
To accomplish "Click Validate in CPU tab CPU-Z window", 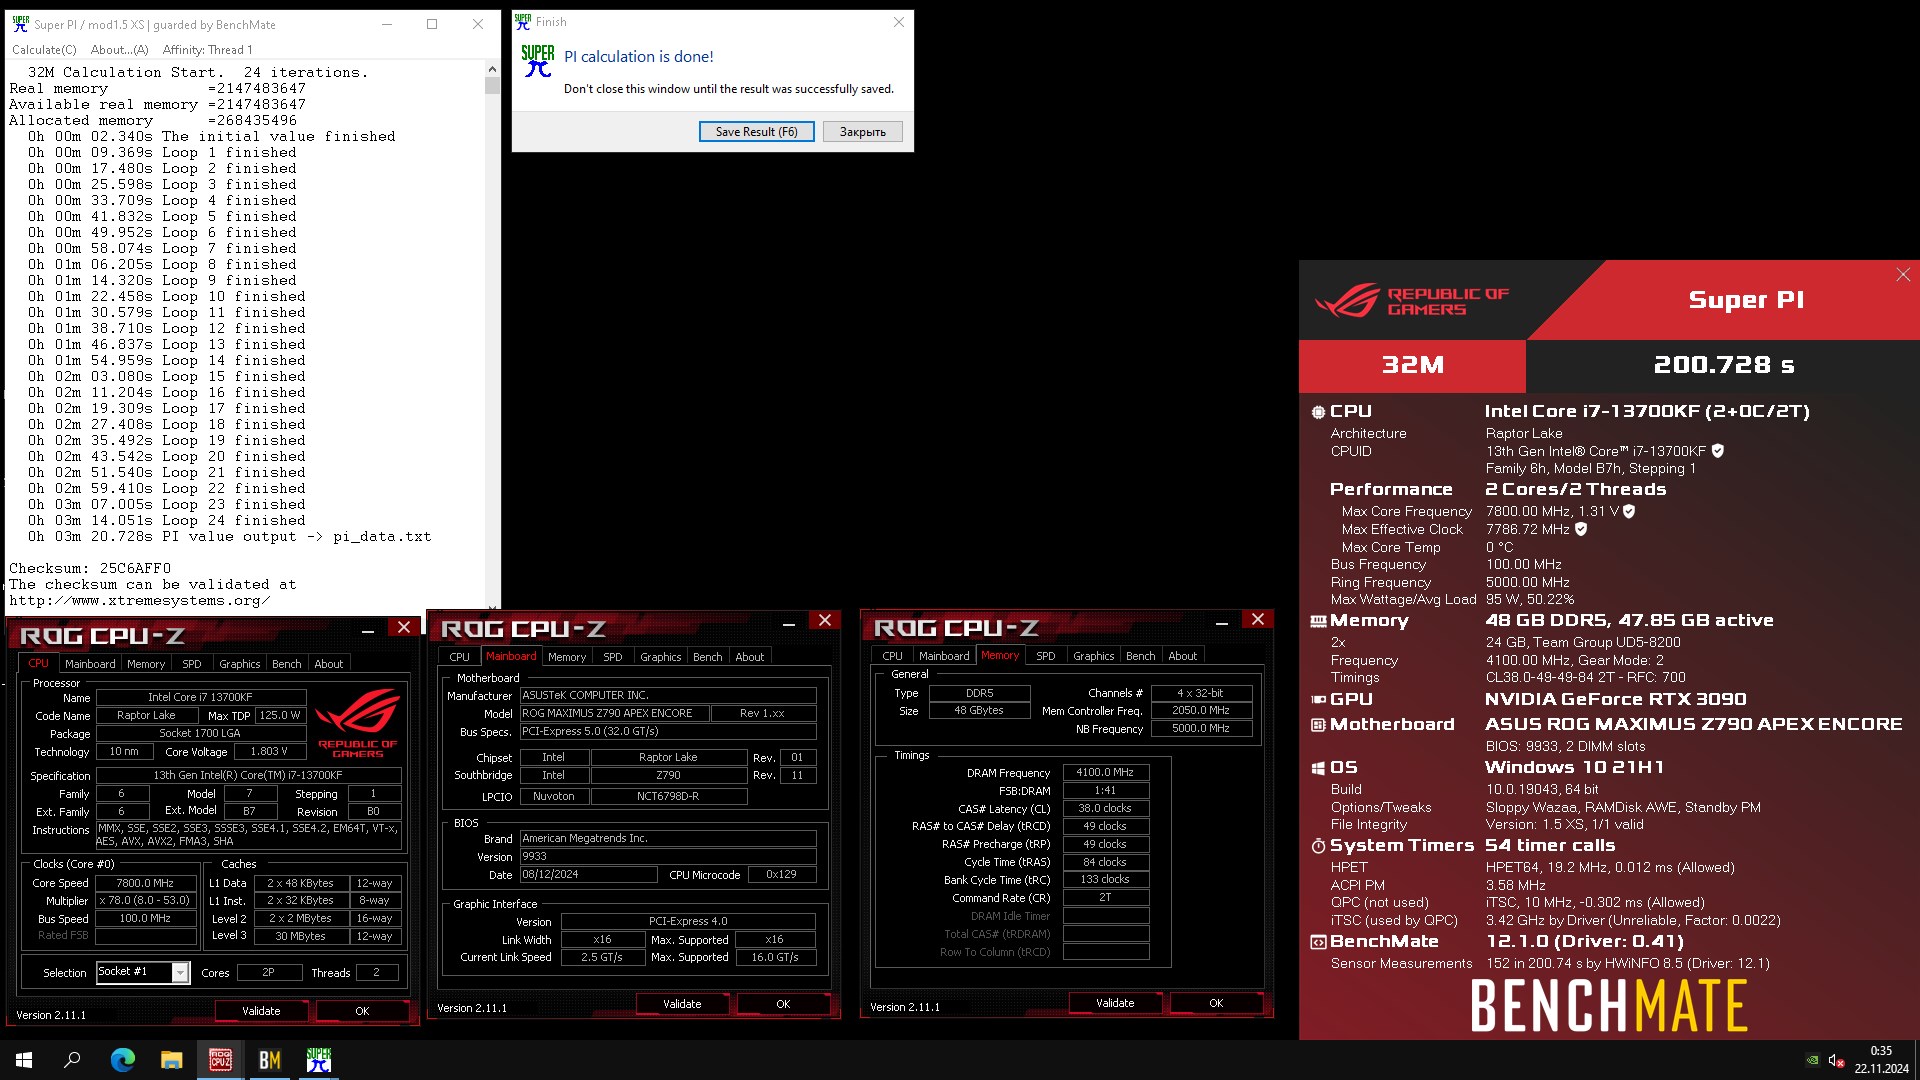I will pyautogui.click(x=261, y=1011).
